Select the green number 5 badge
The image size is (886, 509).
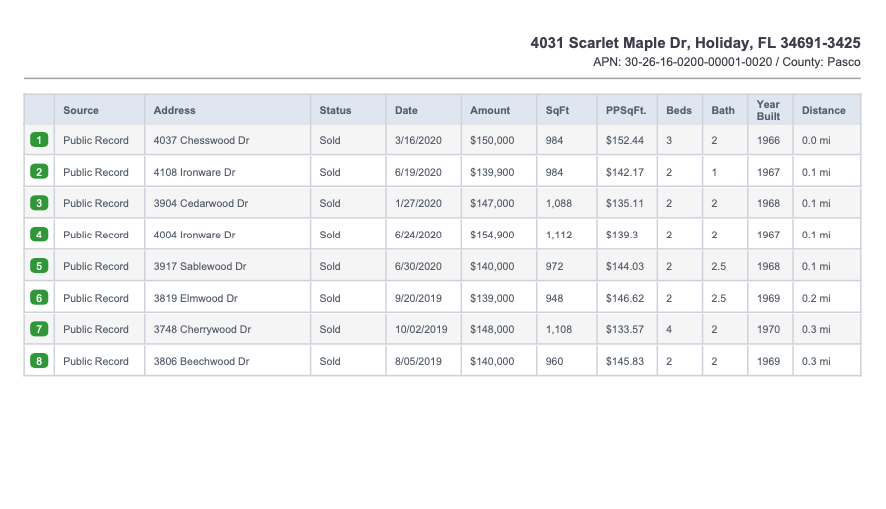click(x=39, y=266)
